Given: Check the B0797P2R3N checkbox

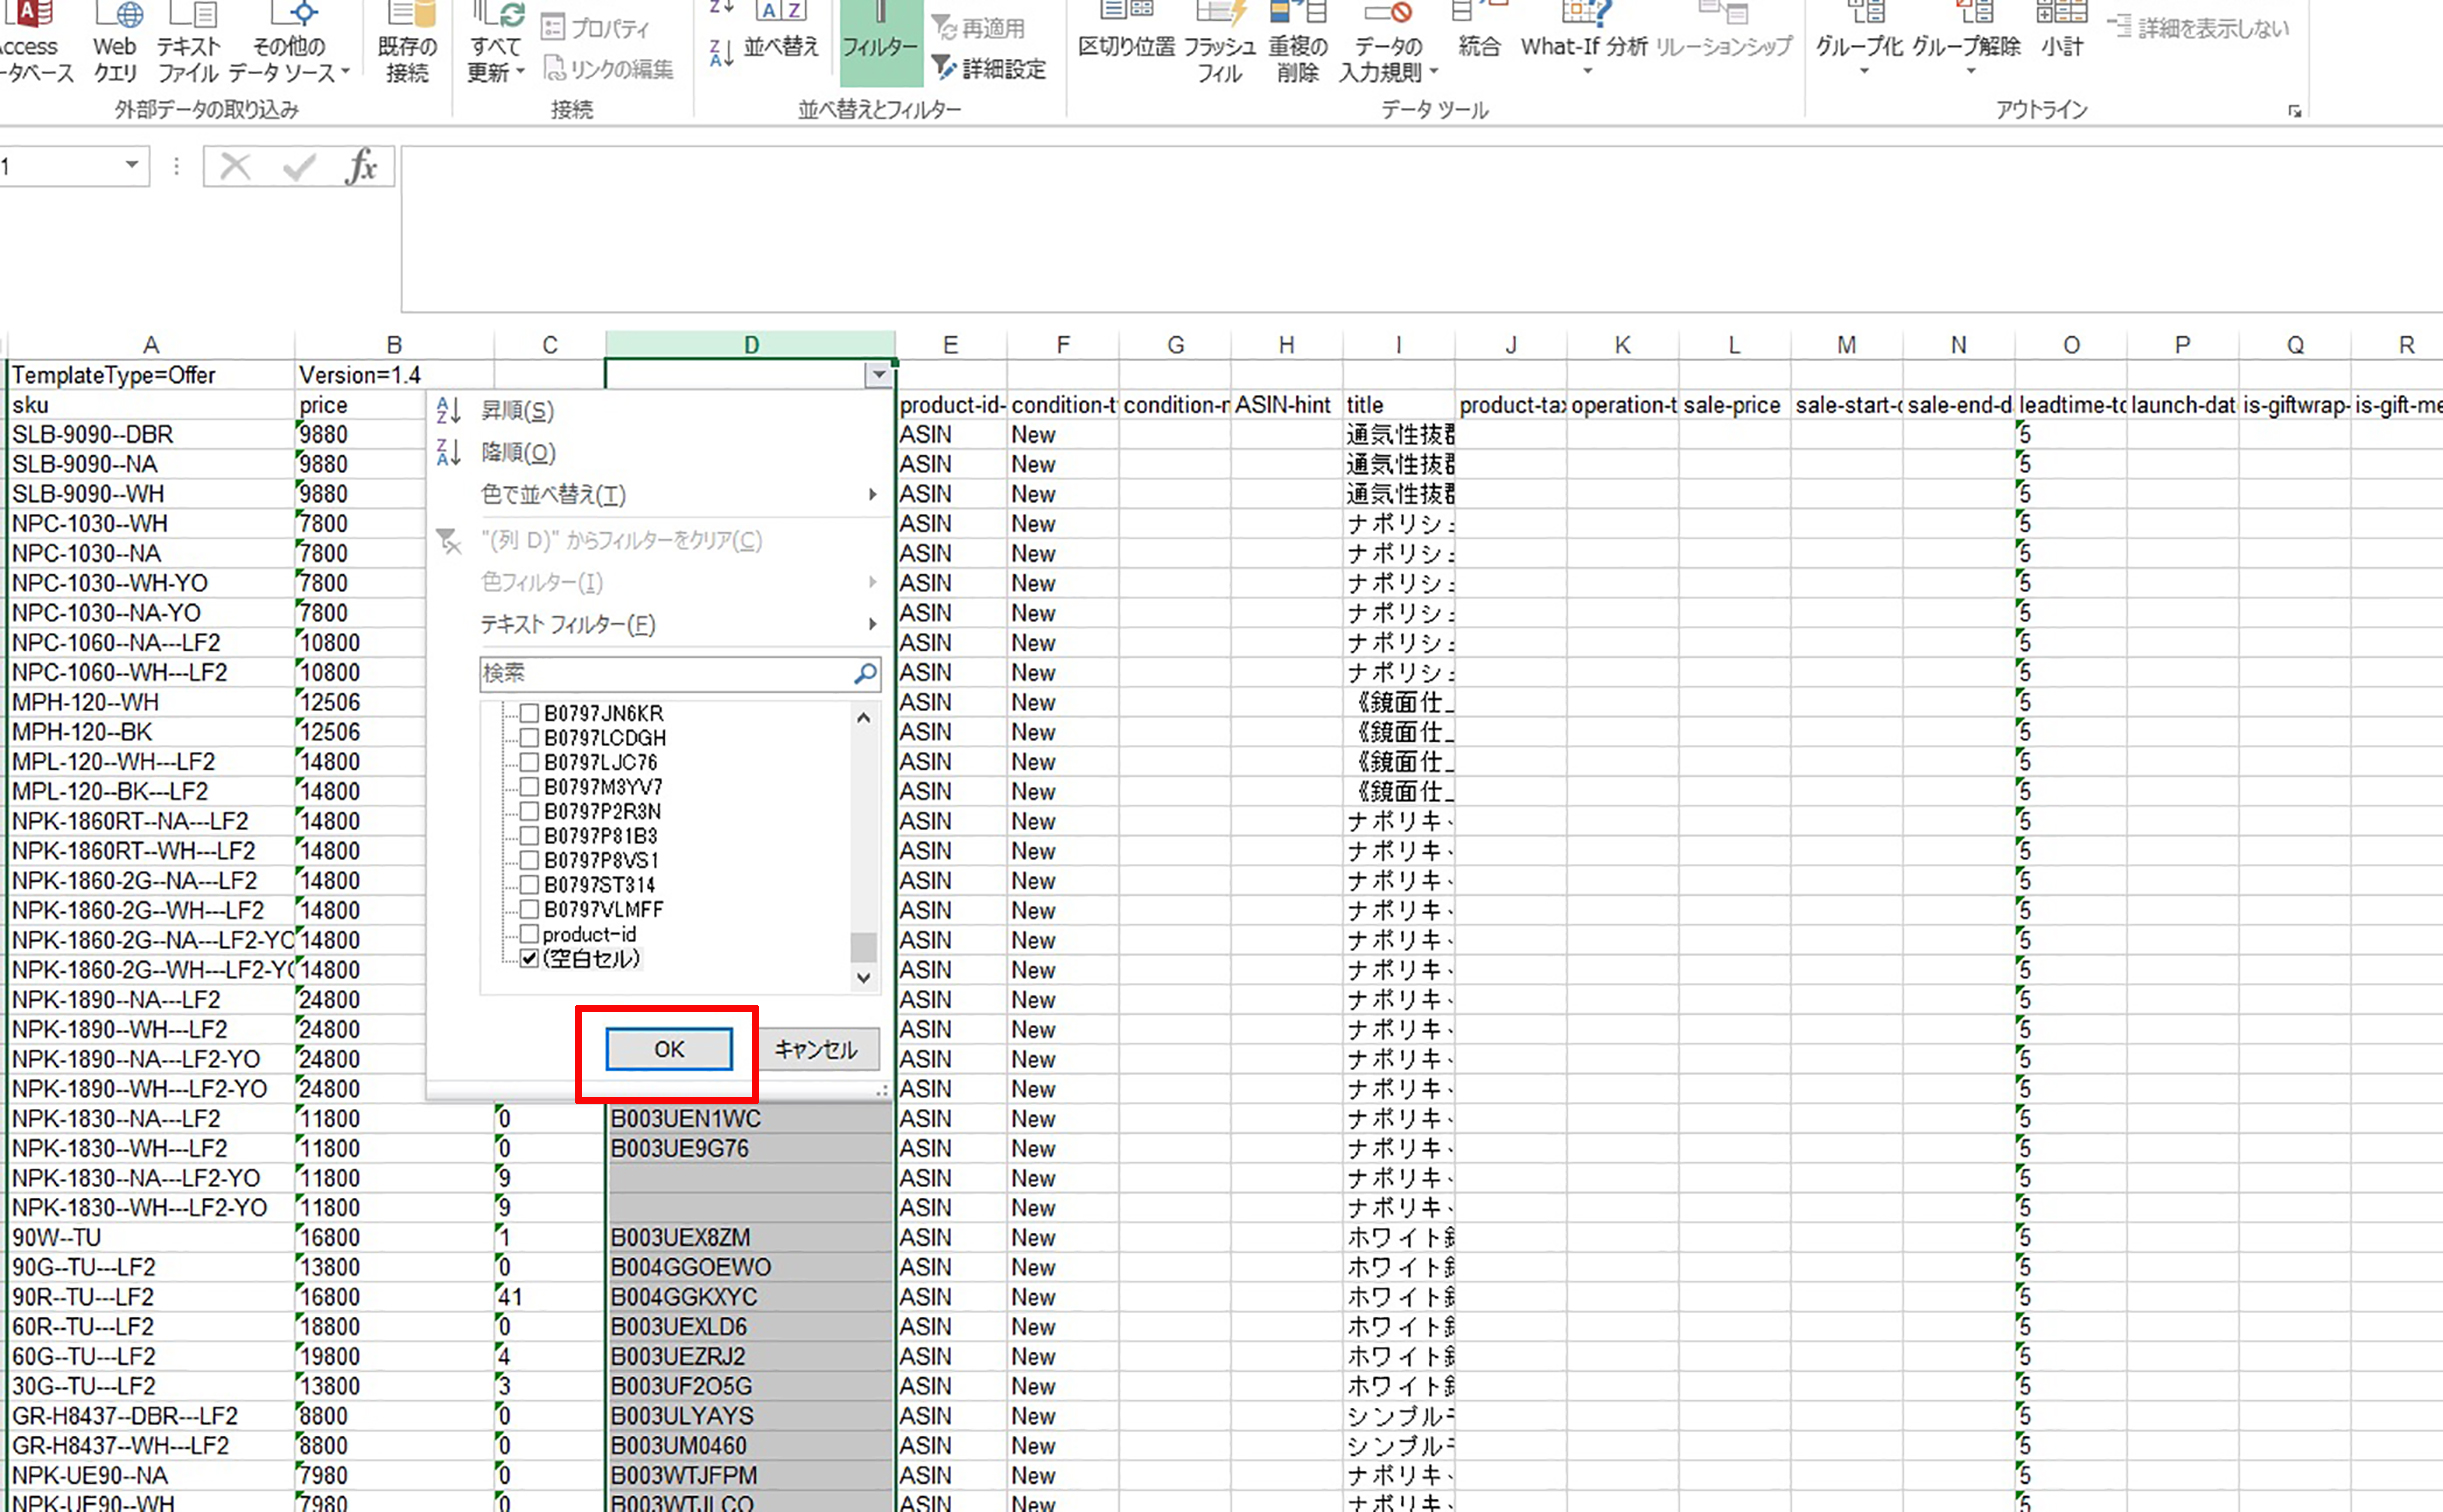Looking at the screenshot, I should (529, 811).
